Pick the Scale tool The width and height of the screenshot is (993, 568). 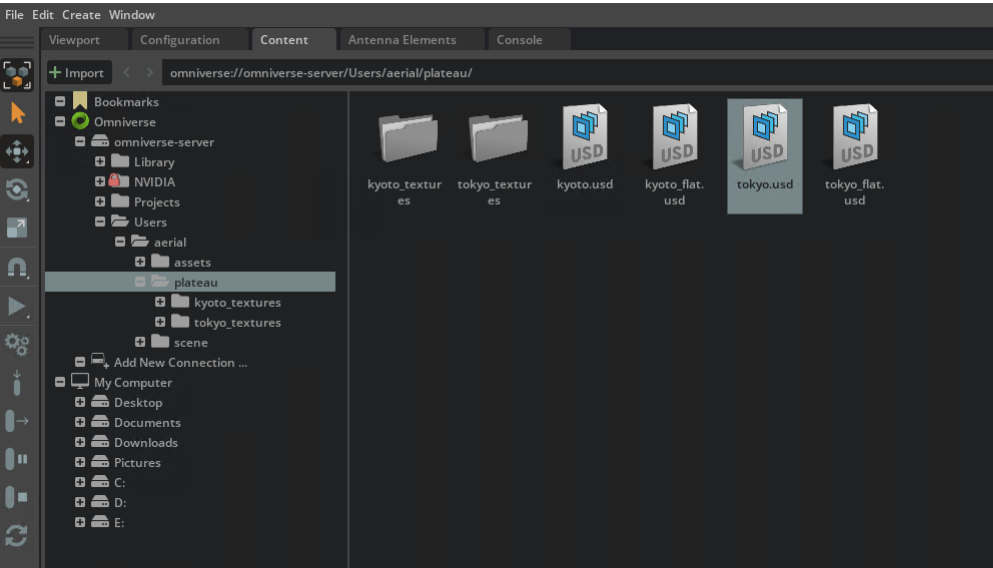click(18, 228)
